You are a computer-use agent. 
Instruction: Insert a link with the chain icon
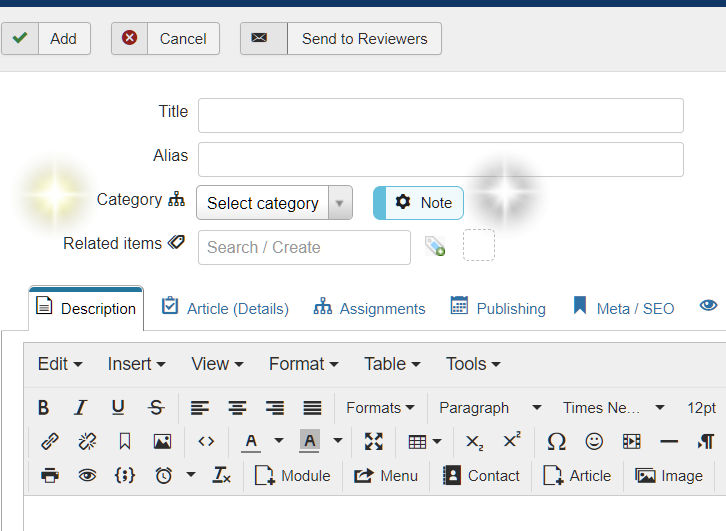[x=50, y=441]
